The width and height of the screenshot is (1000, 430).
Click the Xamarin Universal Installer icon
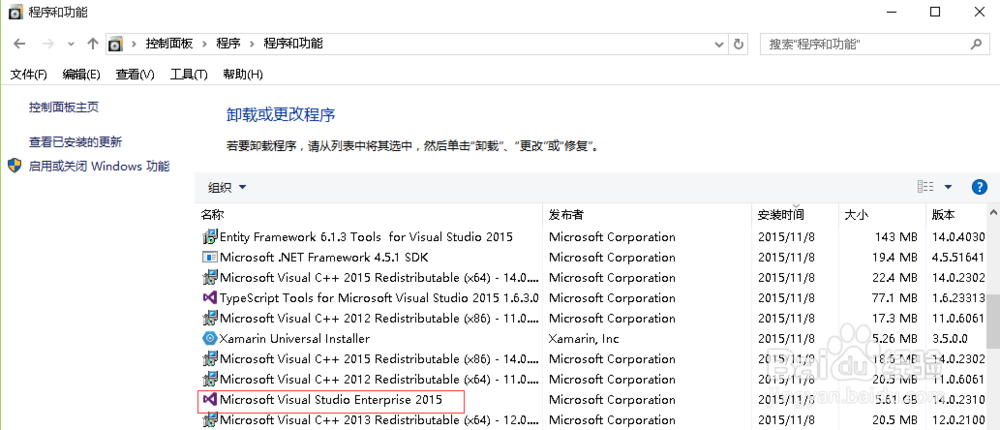tap(210, 339)
